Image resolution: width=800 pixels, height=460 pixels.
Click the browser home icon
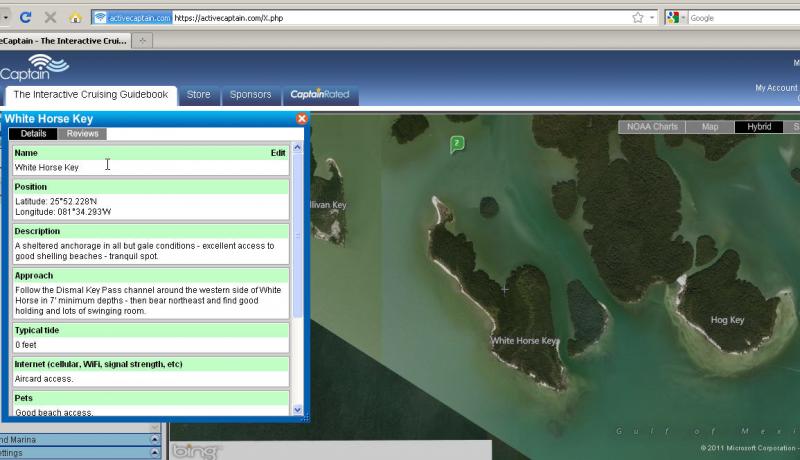[x=75, y=17]
